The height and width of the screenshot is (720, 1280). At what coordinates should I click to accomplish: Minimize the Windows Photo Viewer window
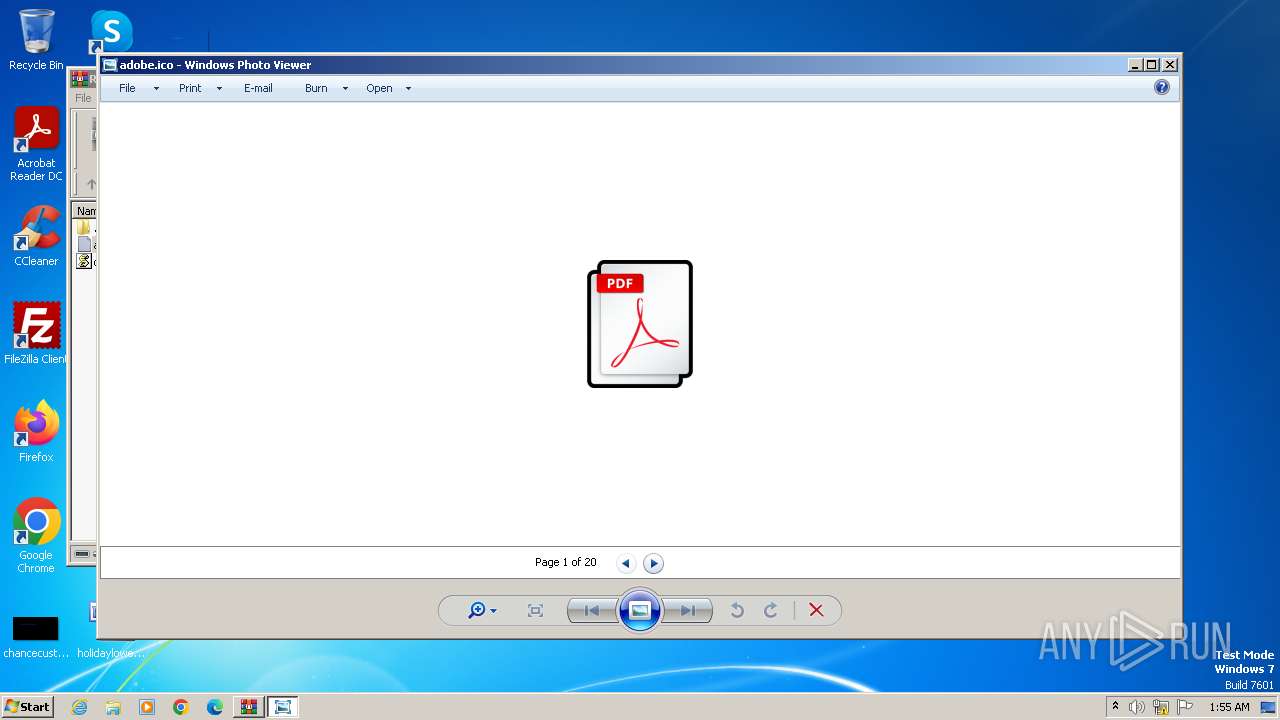tap(1135, 65)
